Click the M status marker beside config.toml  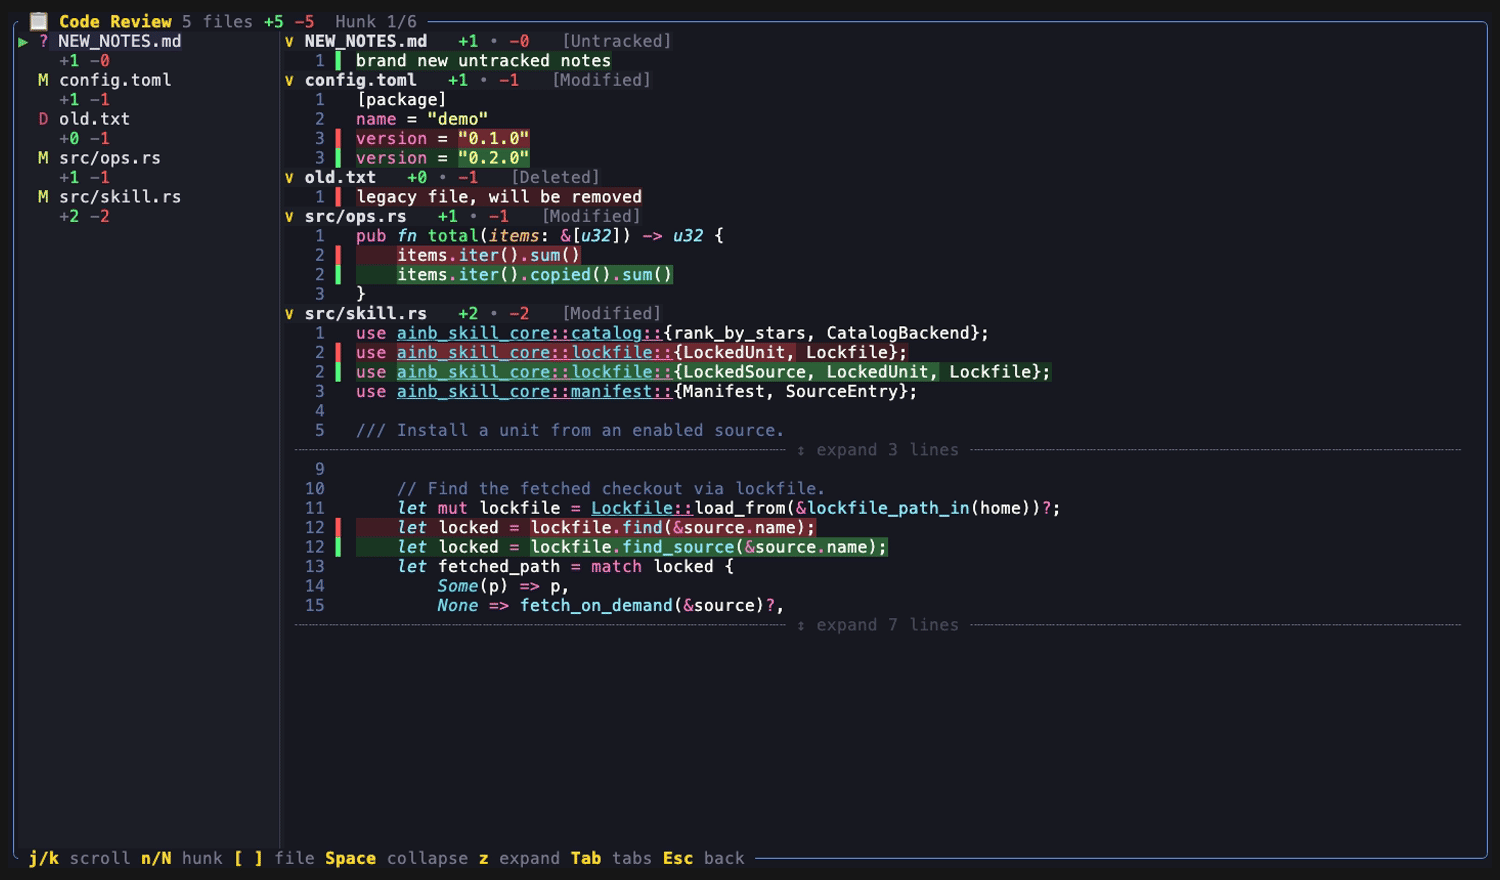pos(43,80)
